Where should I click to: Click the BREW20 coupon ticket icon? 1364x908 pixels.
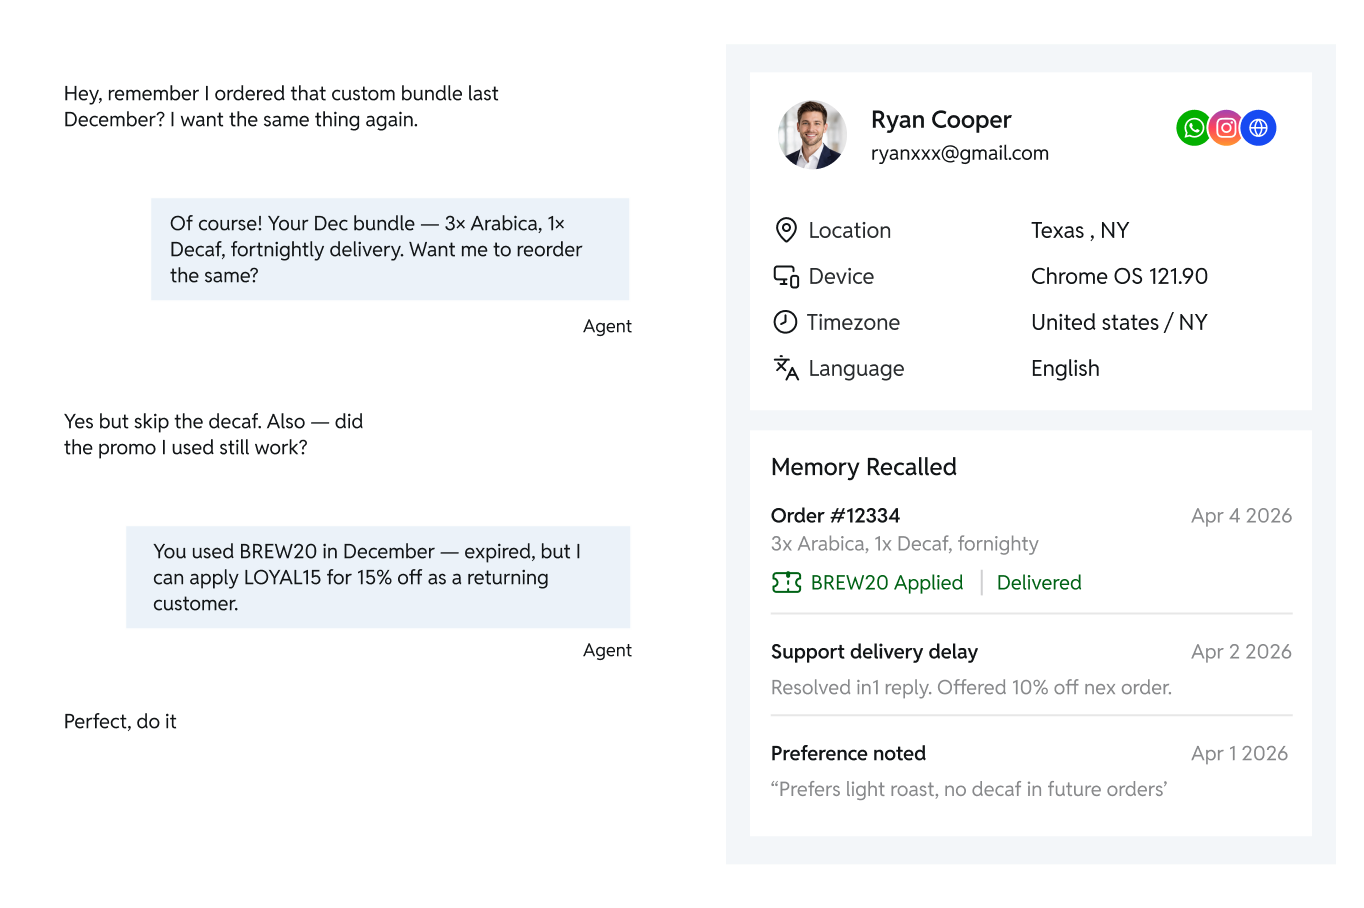click(x=787, y=582)
